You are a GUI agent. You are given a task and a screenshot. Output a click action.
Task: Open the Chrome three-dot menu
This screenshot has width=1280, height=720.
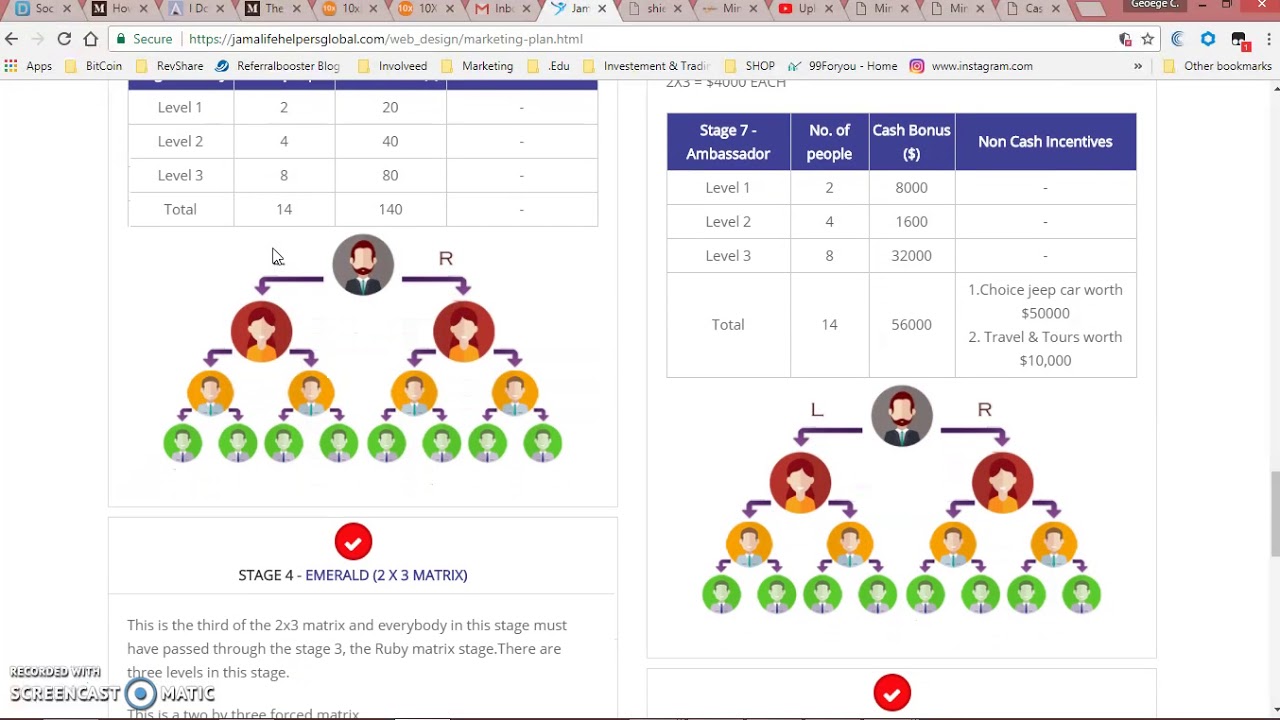tap(1267, 39)
